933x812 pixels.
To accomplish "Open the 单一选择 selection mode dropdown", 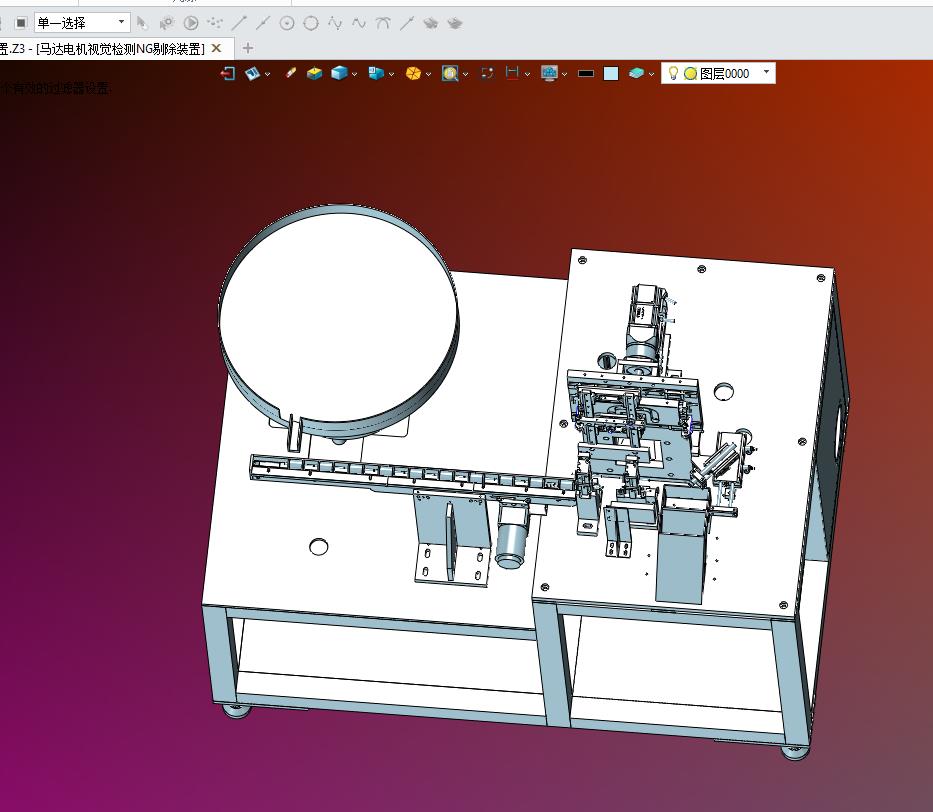I will tap(82, 23).
